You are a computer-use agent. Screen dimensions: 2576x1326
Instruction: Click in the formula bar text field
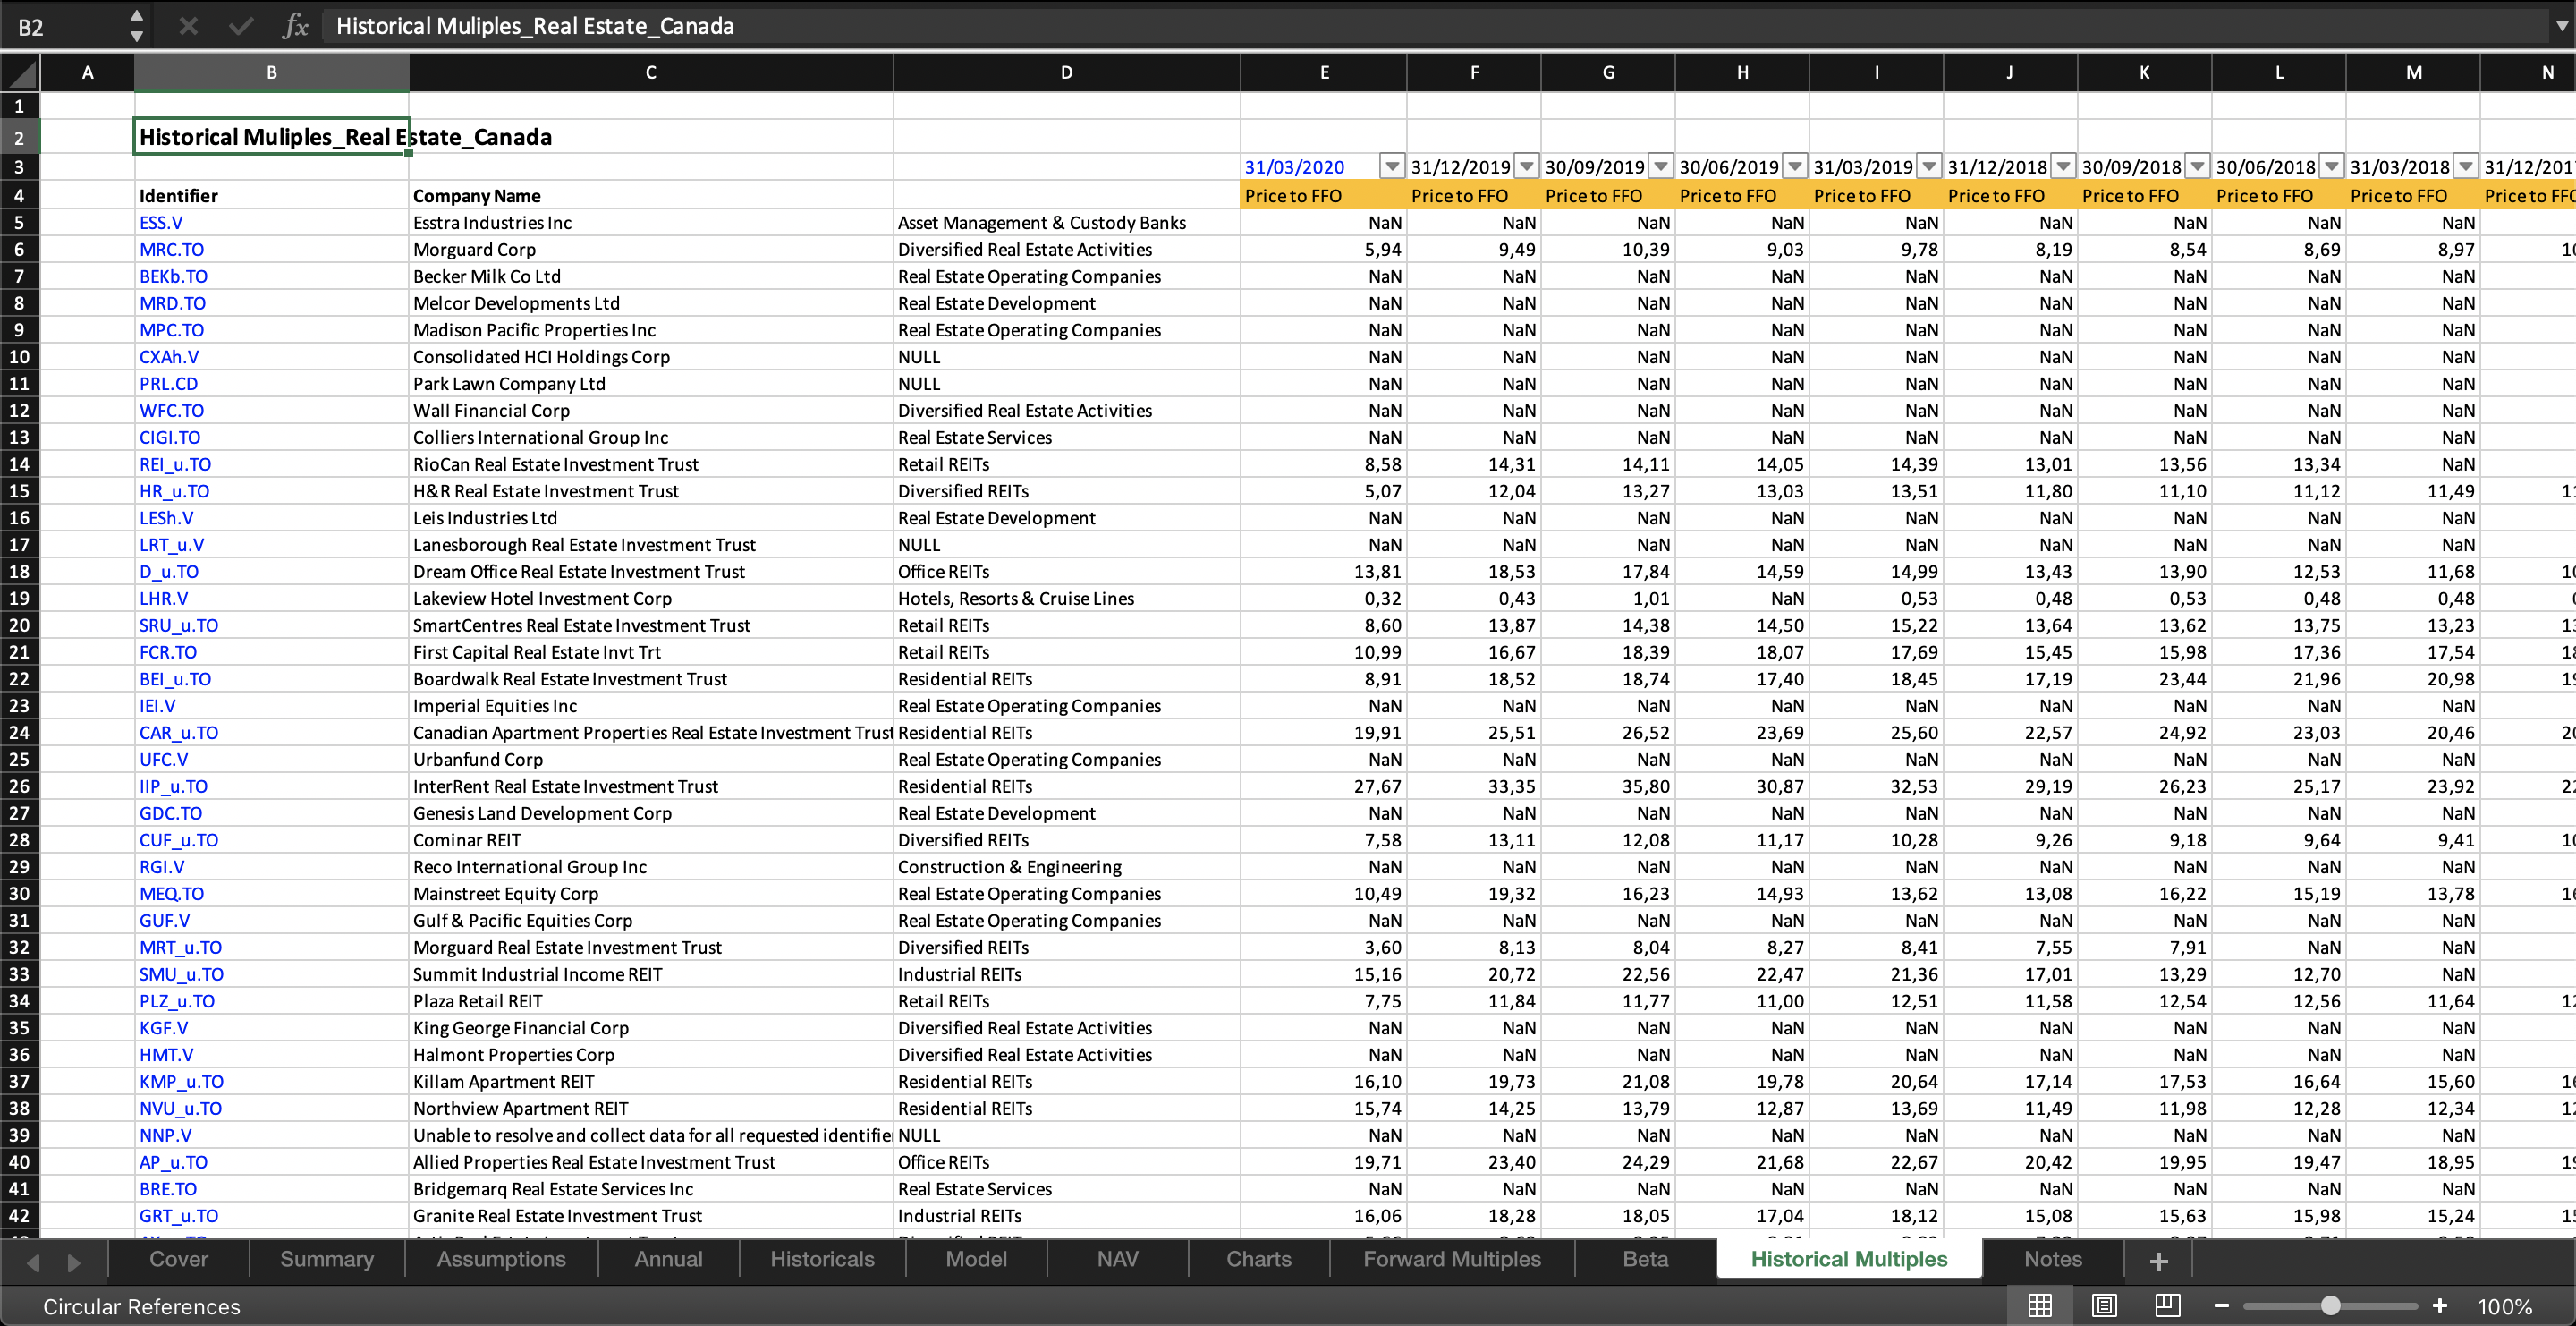1435,26
